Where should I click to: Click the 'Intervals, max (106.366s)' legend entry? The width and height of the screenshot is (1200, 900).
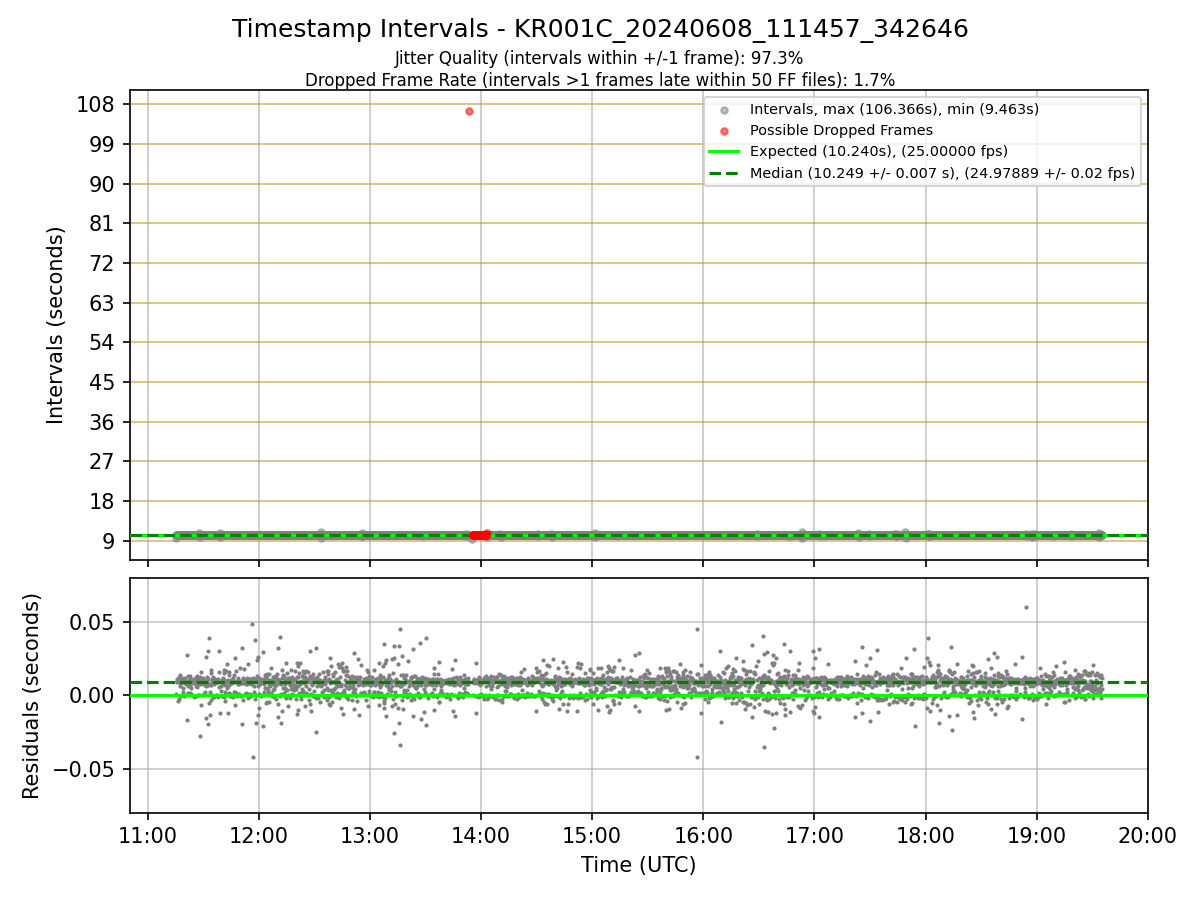894,109
